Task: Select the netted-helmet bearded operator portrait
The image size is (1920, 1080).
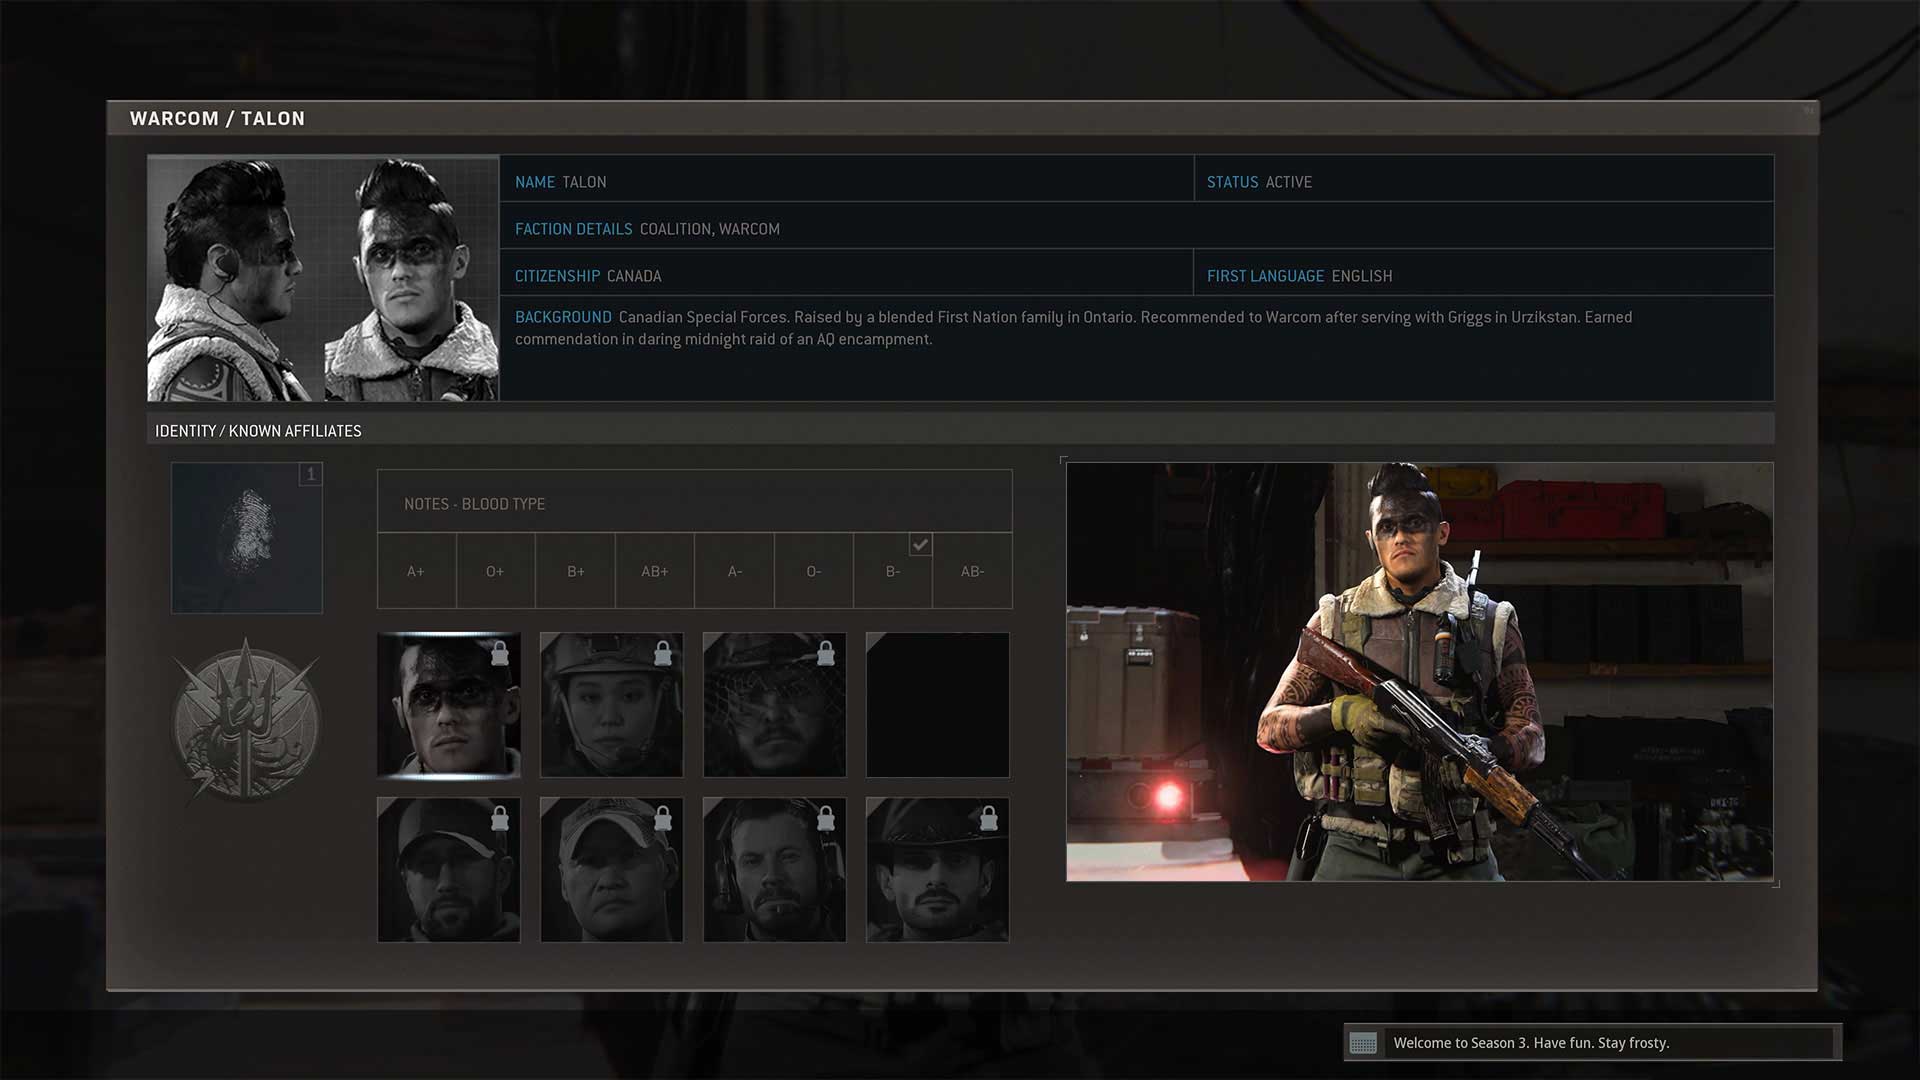Action: tap(774, 705)
